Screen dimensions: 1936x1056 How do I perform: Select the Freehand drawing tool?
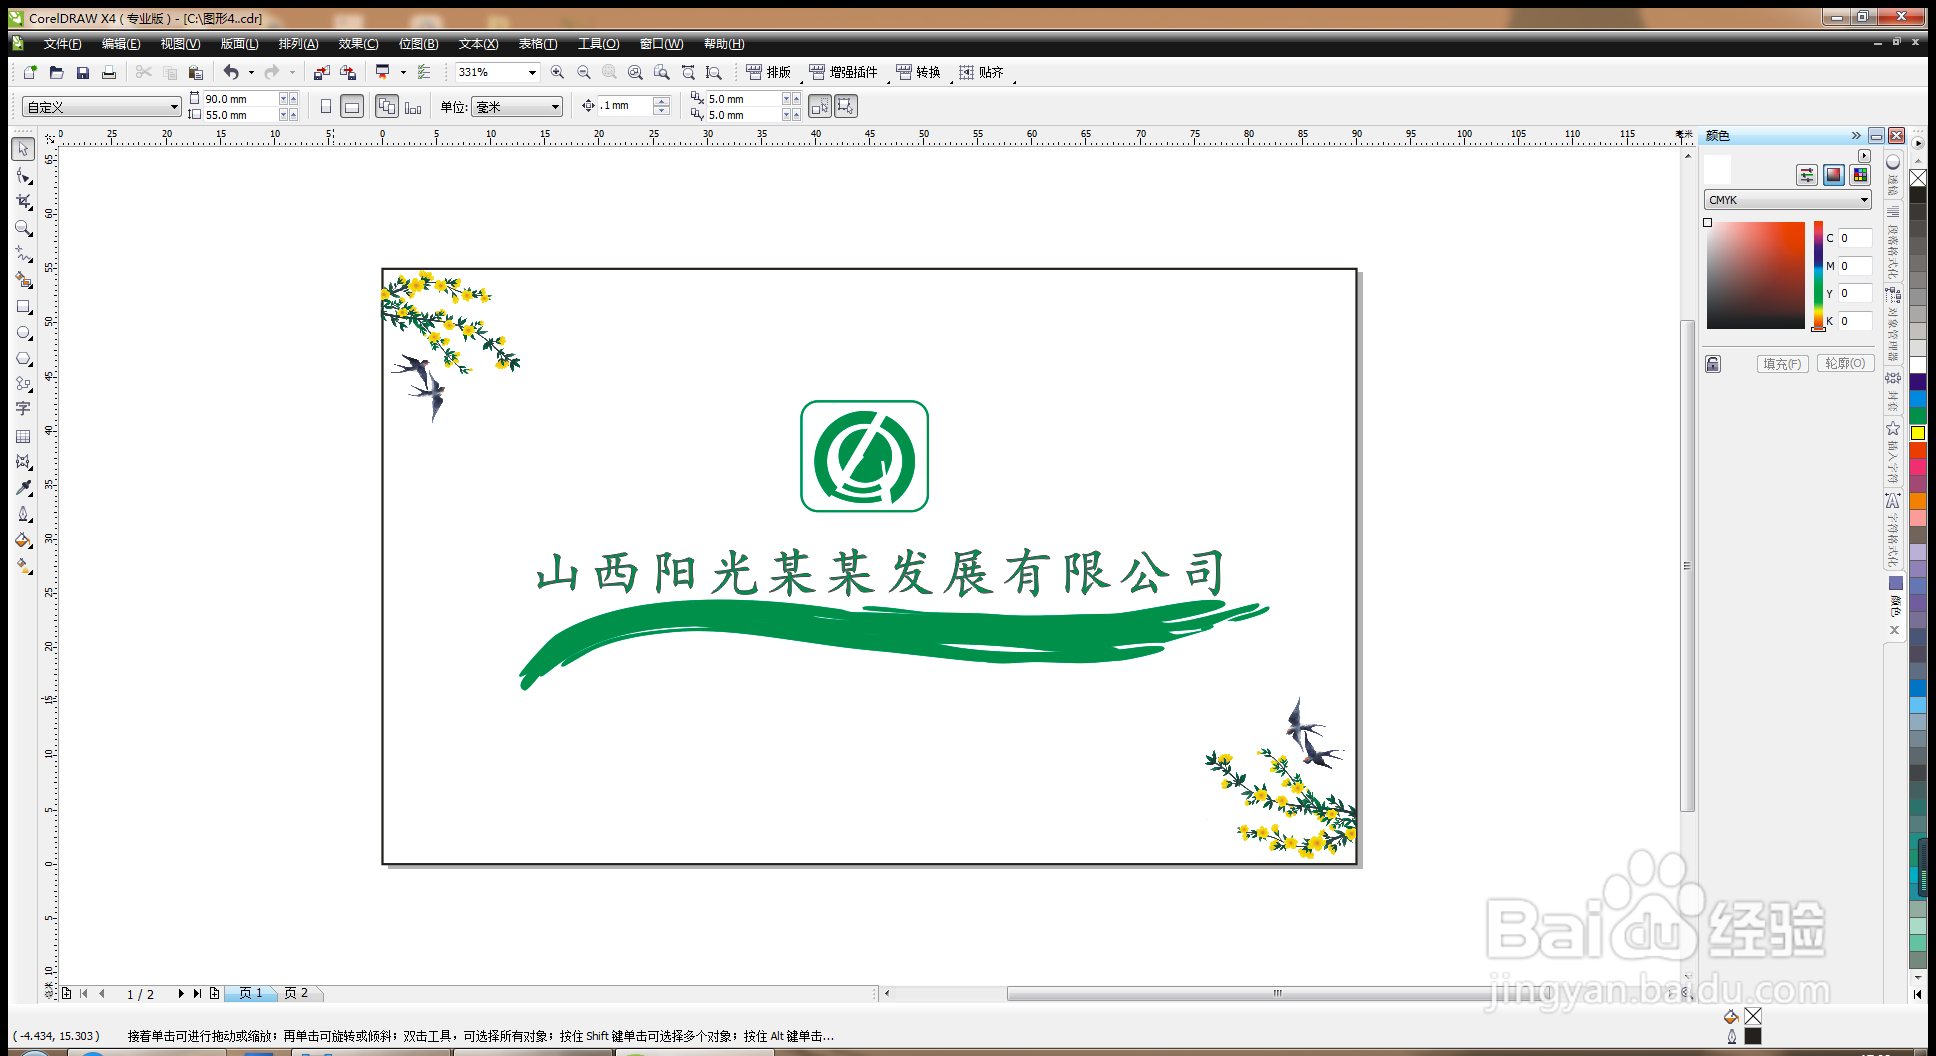point(23,254)
